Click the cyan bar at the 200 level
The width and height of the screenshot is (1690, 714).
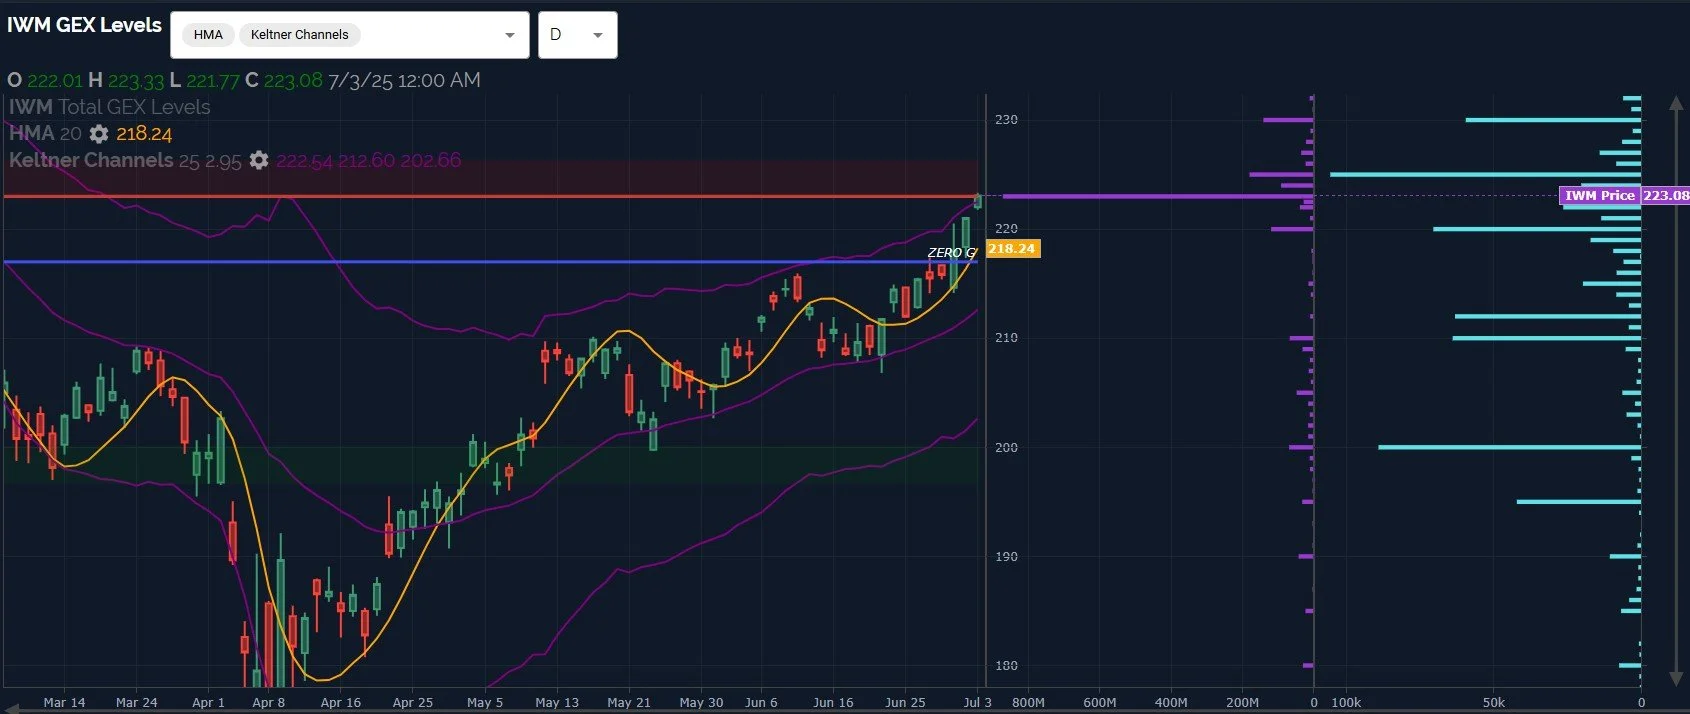[1510, 447]
